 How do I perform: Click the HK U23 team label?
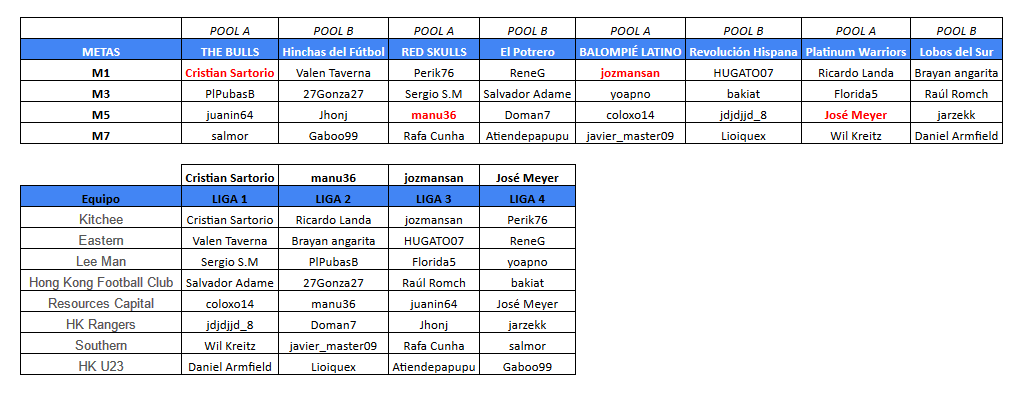[101, 366]
